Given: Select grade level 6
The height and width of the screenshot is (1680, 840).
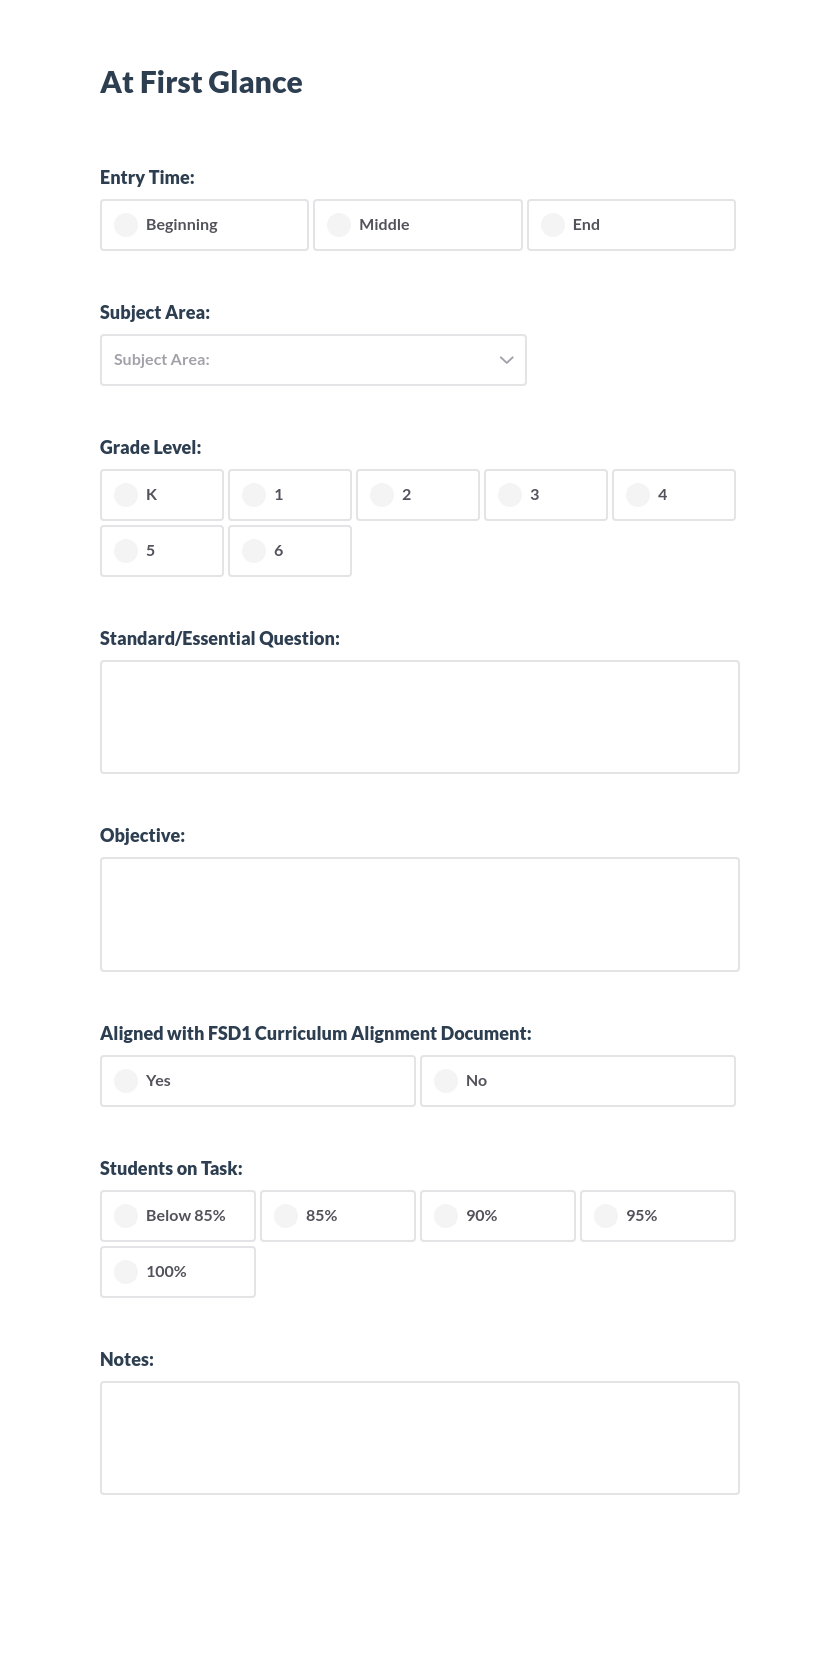Looking at the screenshot, I should [x=289, y=551].
